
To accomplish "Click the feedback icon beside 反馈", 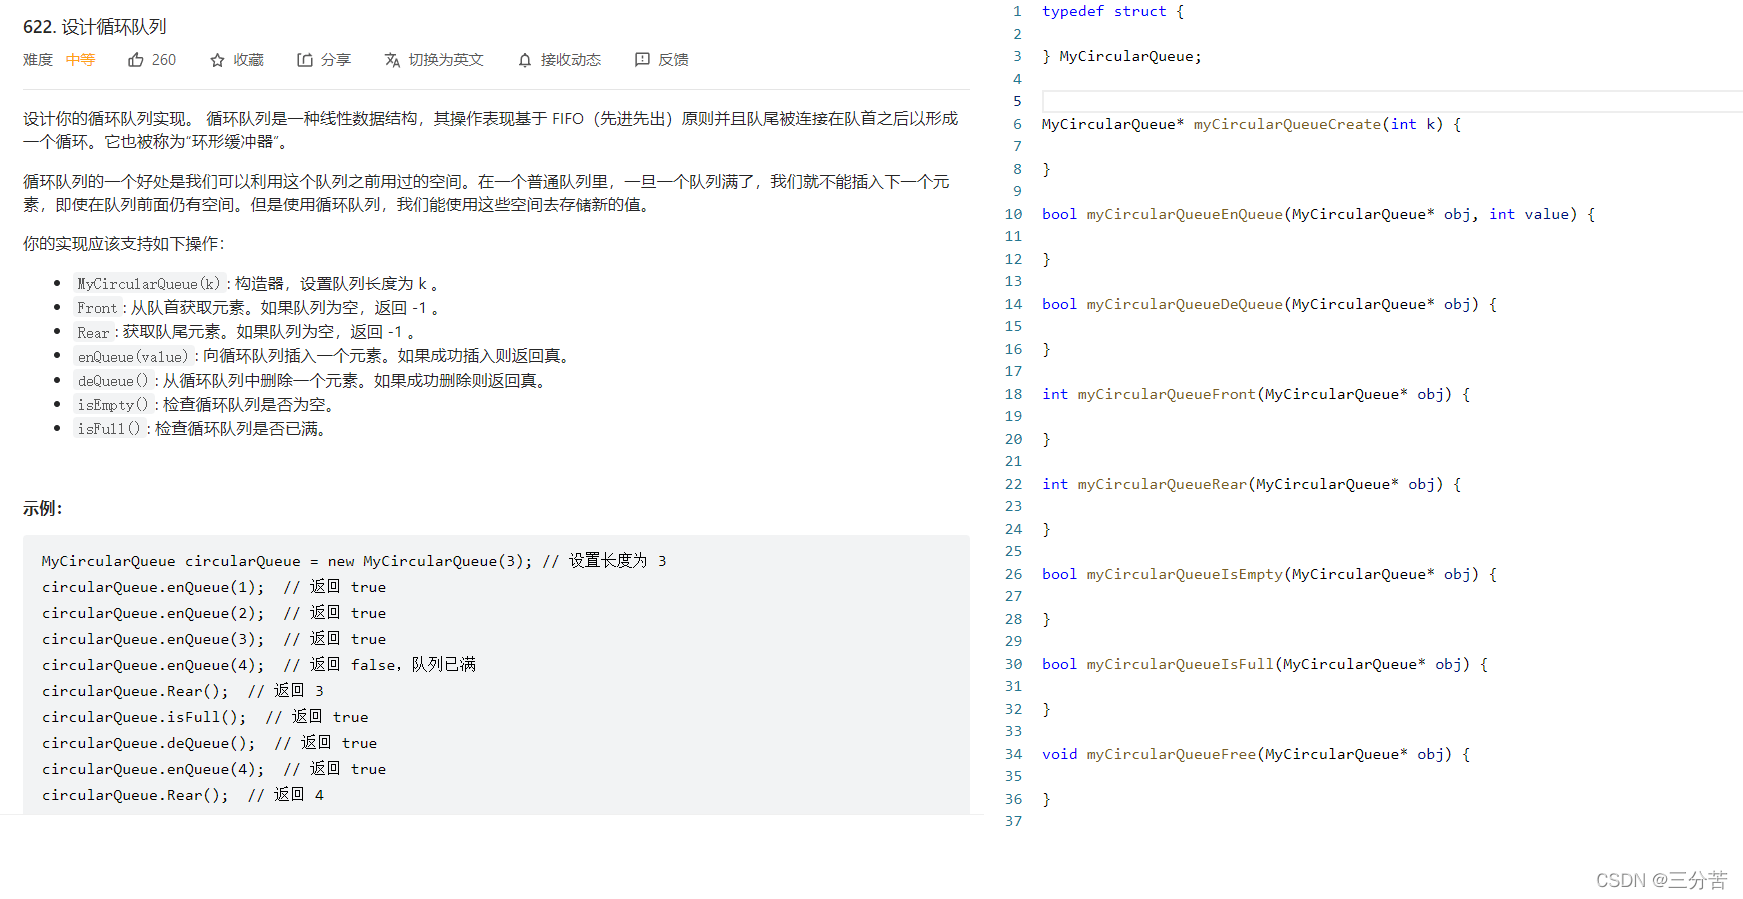I will (x=642, y=60).
